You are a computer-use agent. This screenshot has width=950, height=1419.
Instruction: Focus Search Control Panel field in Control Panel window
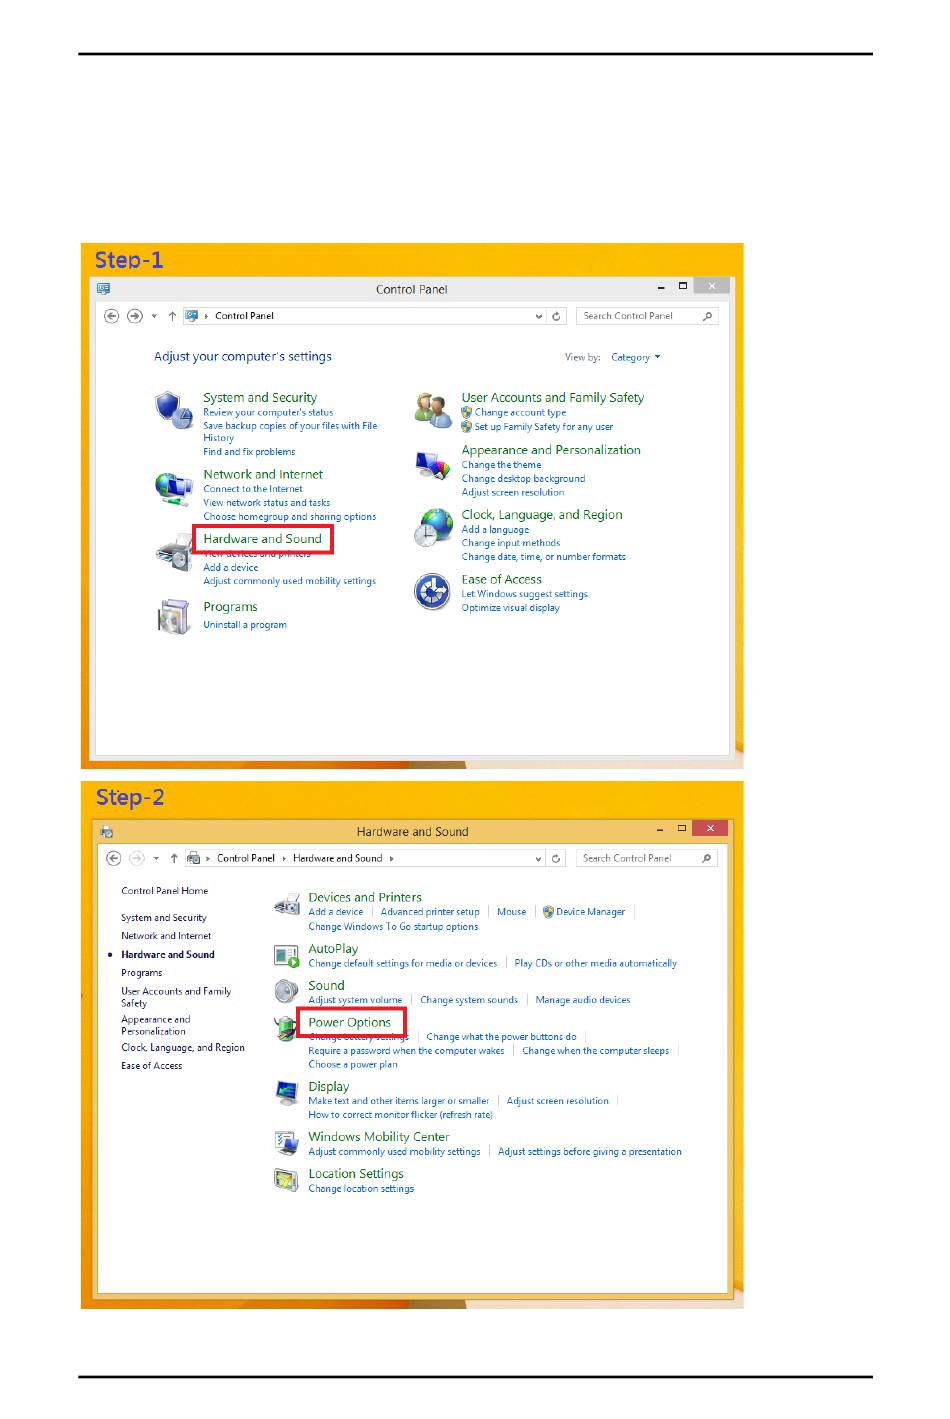tap(647, 316)
